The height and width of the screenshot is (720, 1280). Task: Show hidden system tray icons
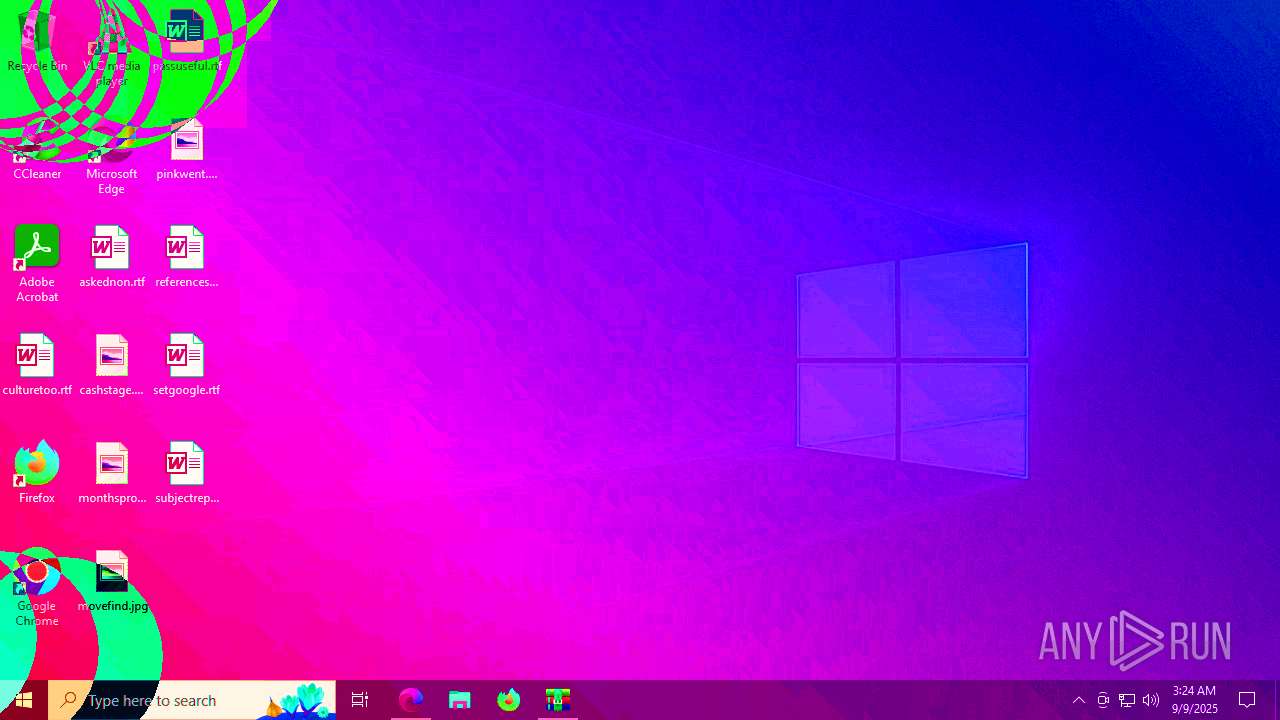[x=1079, y=700]
